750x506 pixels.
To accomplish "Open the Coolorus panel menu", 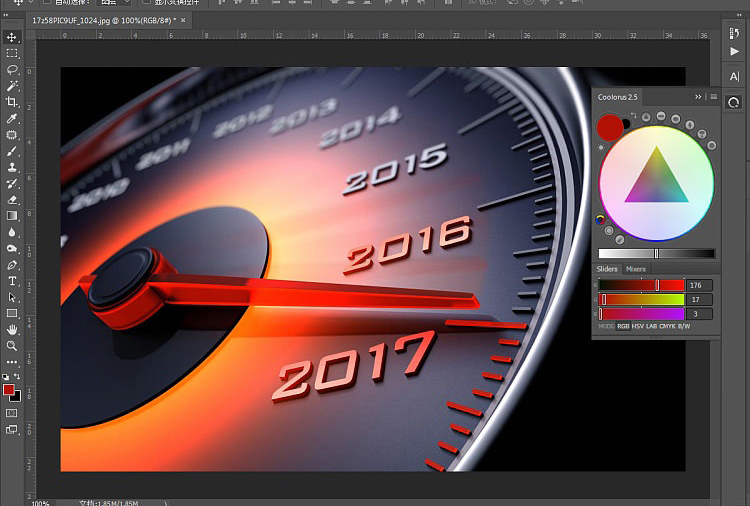I will [714, 97].
